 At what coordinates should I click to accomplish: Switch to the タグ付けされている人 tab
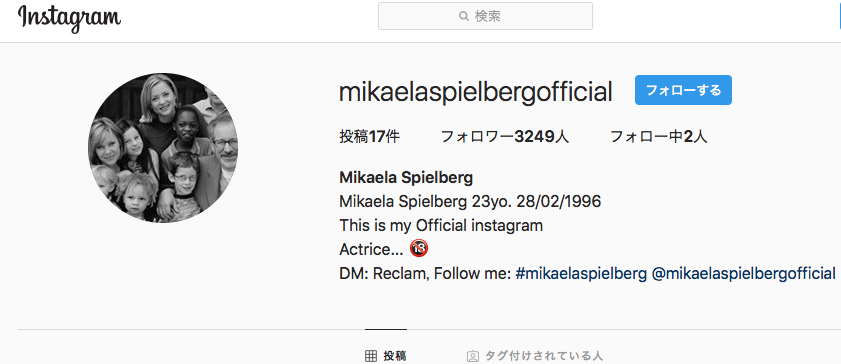[x=535, y=355]
